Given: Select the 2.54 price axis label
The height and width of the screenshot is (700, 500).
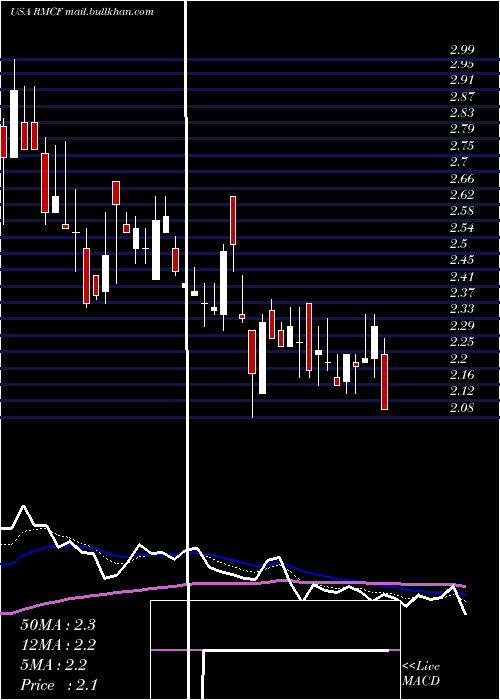Looking at the screenshot, I should point(462,228).
